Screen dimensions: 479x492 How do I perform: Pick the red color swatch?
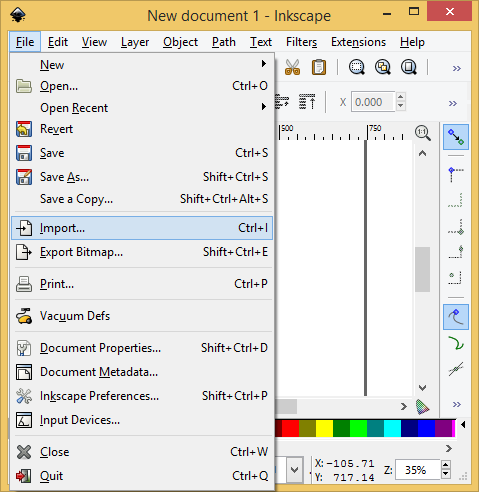tap(290, 428)
